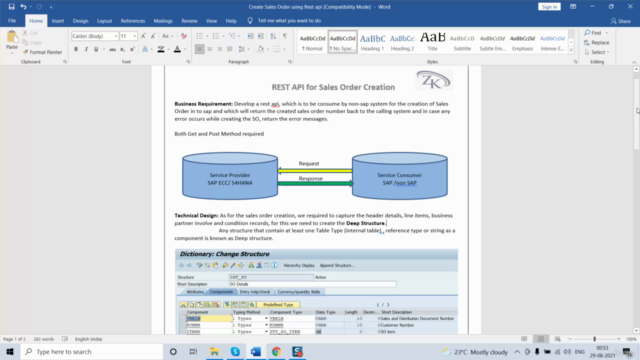Increase the font size

click(143, 36)
